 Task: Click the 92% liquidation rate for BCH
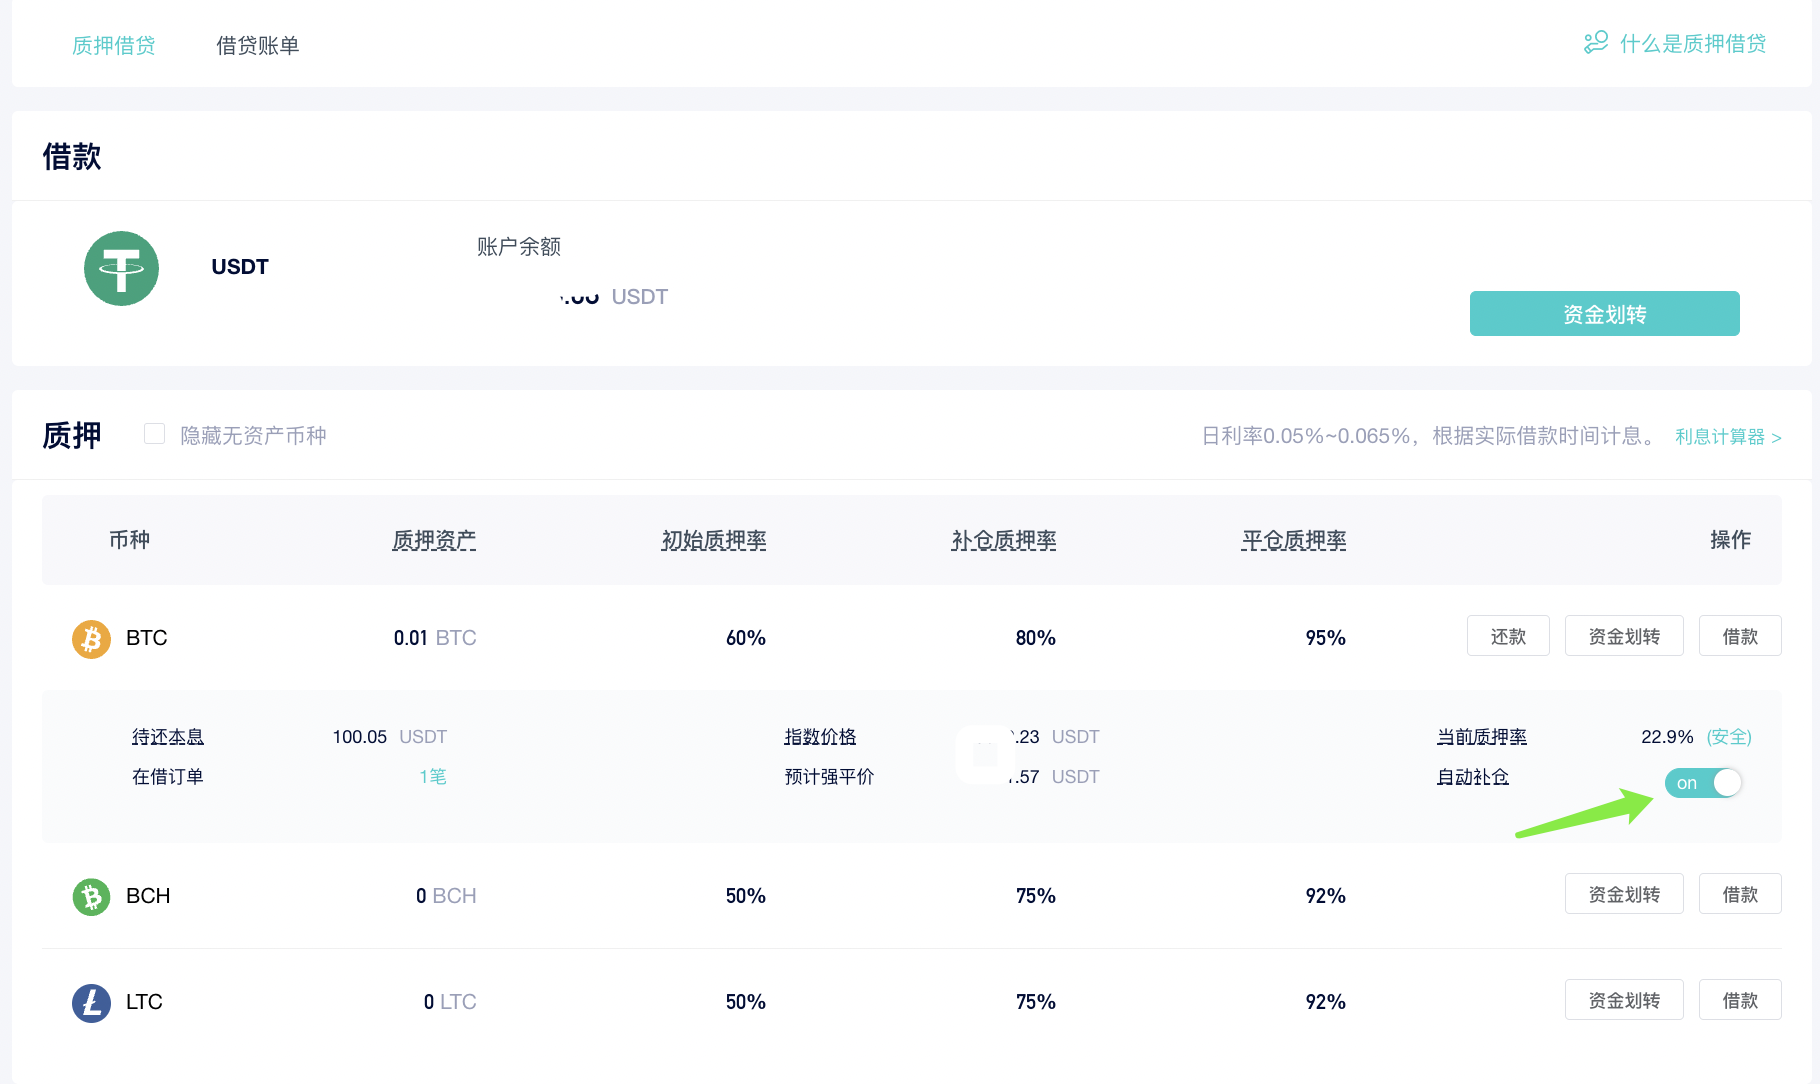tap(1326, 896)
